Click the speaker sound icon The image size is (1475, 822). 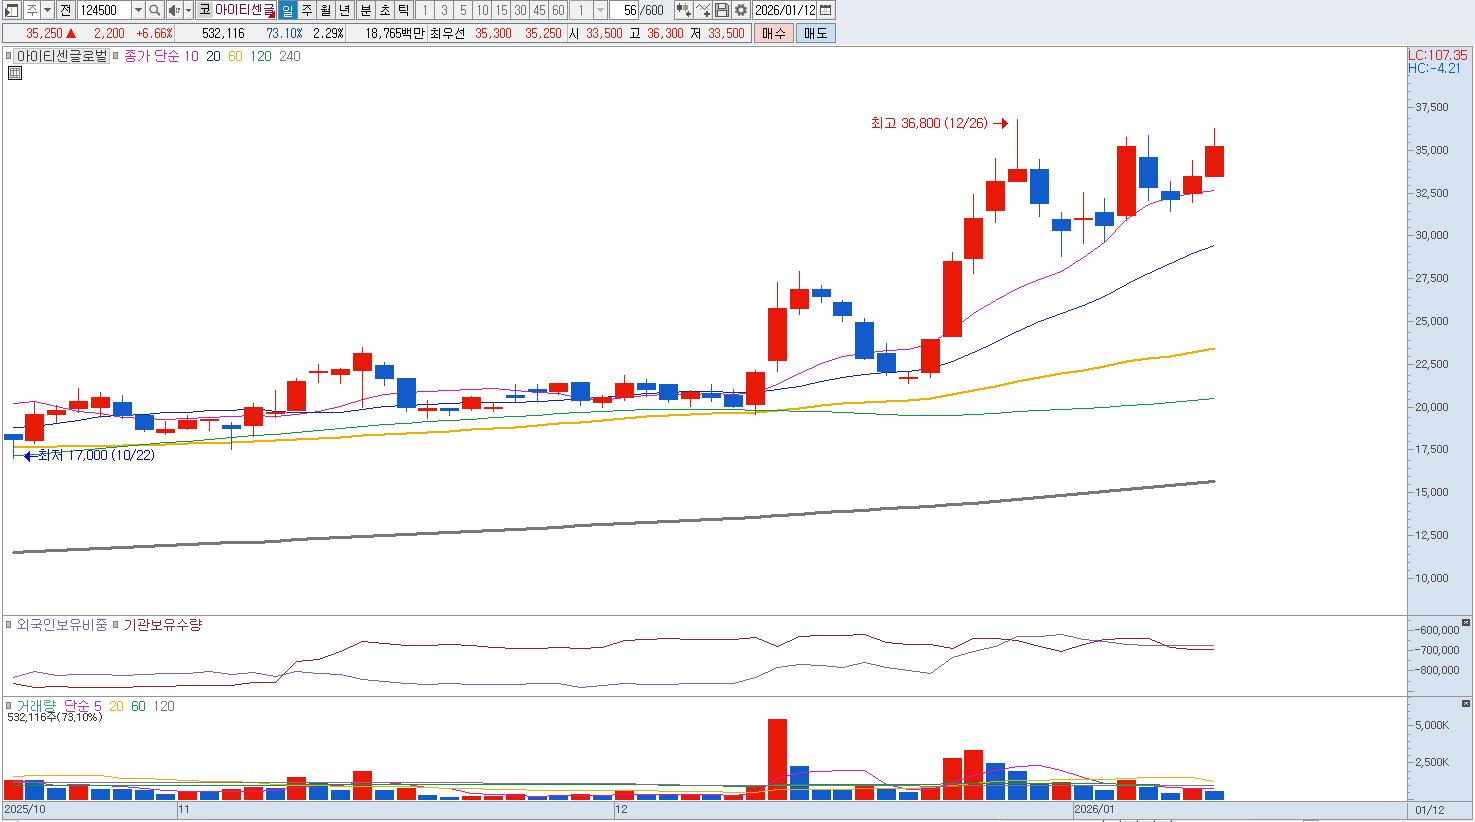(x=174, y=10)
